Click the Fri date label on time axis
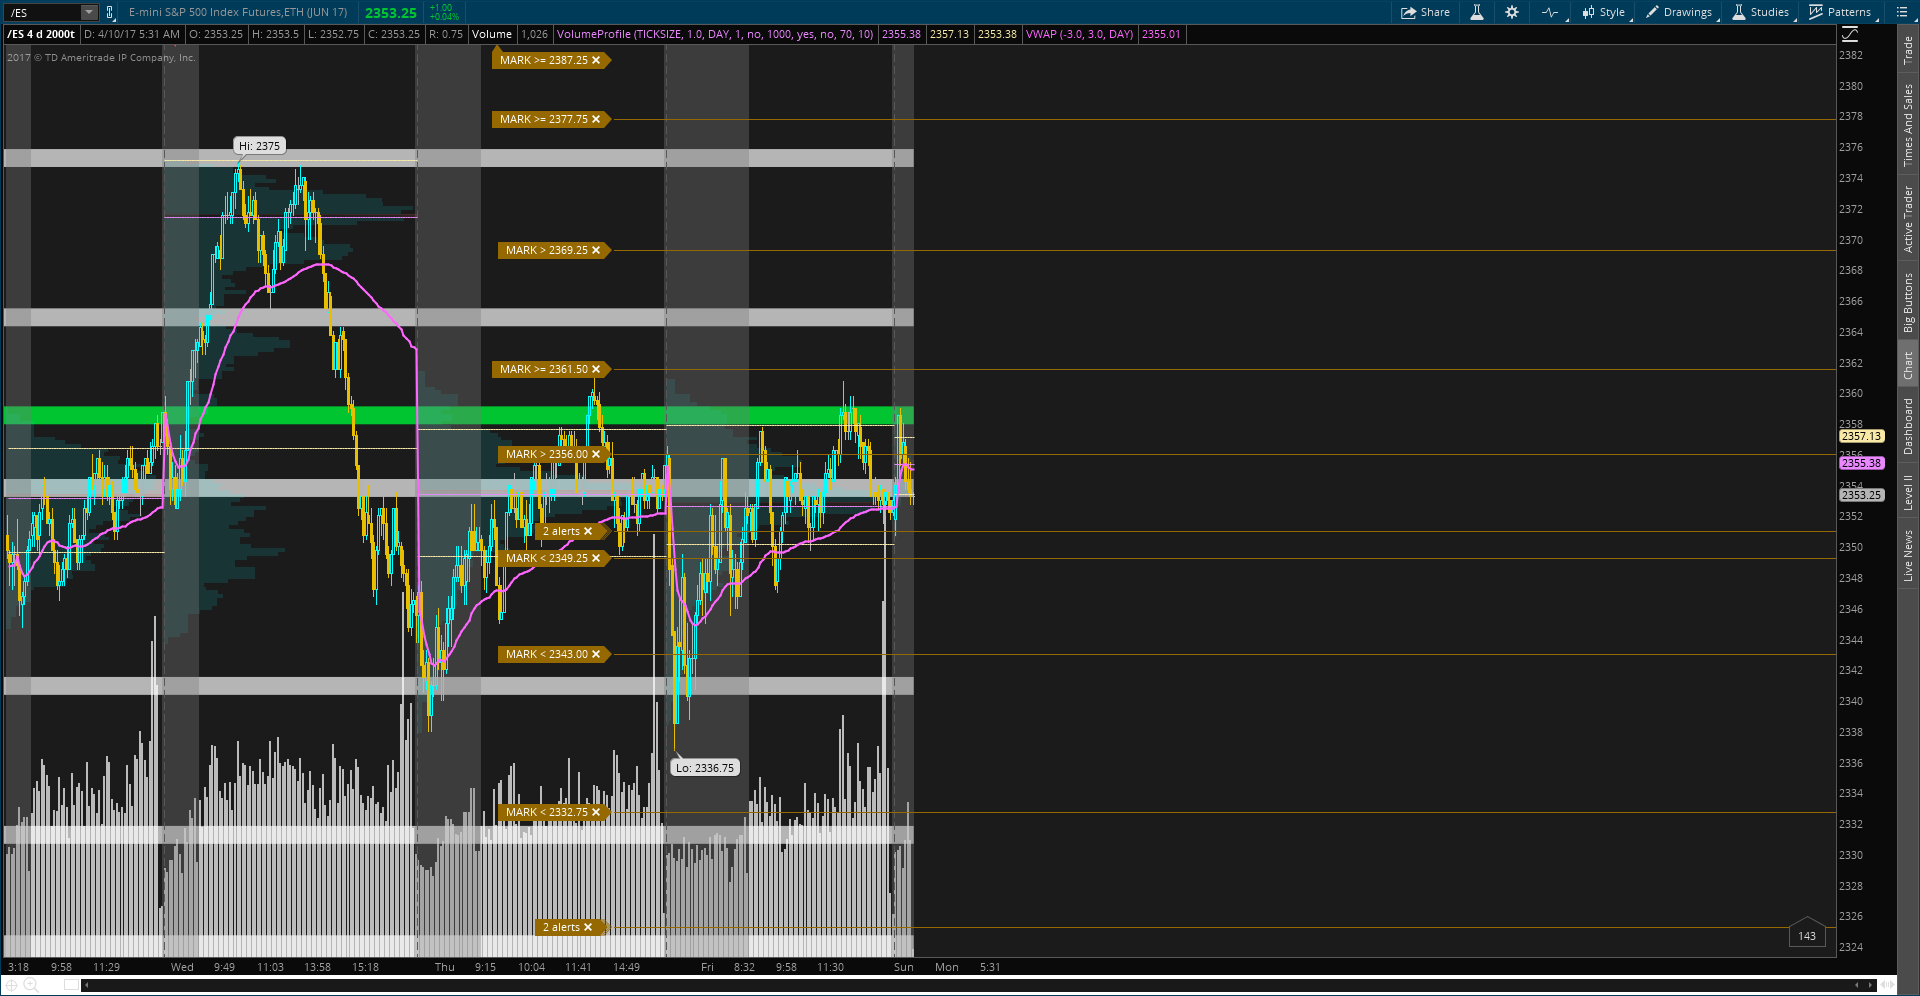The height and width of the screenshot is (996, 1920). click(x=707, y=967)
